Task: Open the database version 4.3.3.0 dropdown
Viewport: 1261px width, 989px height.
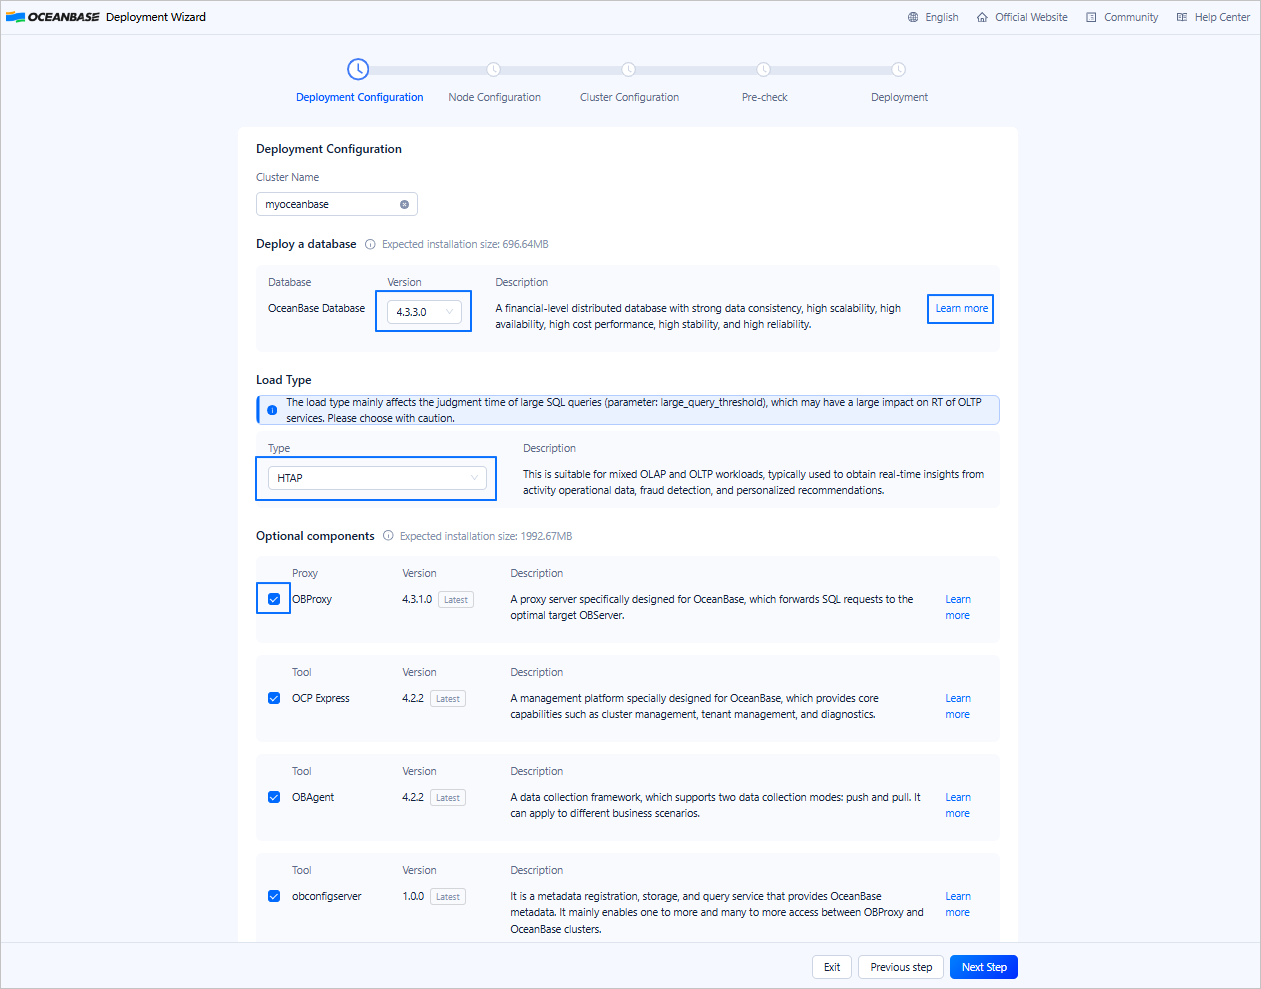Action: click(424, 312)
